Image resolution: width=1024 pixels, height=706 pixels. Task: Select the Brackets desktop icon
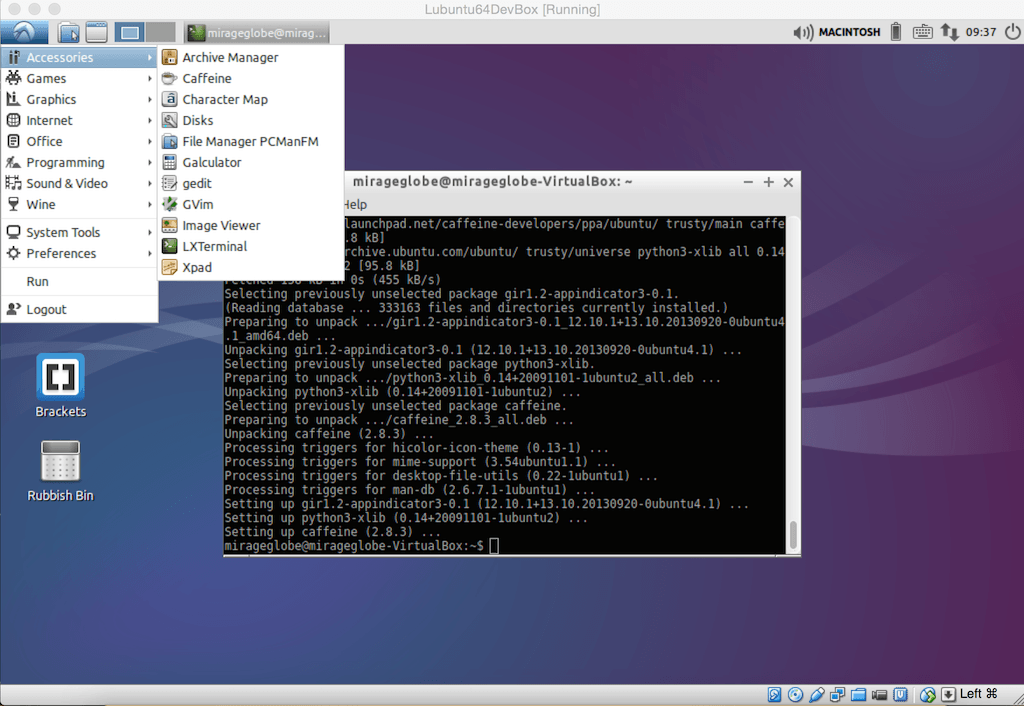pos(60,385)
